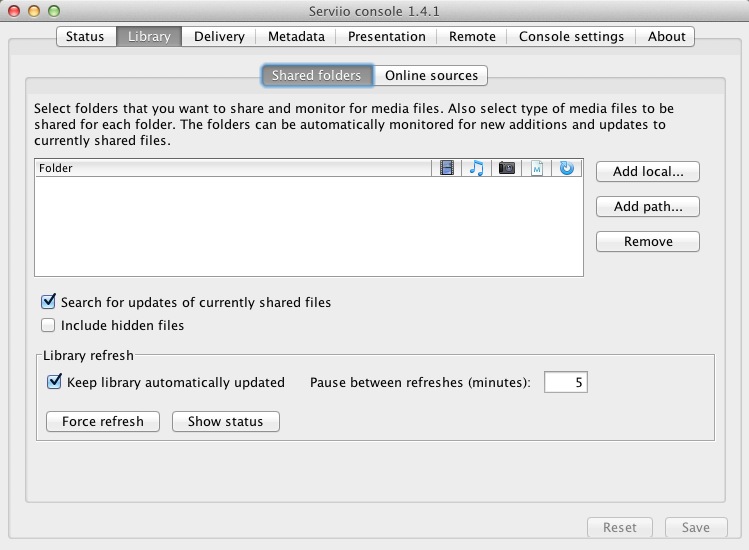Select the Remote tab
749x550 pixels.
pyautogui.click(x=472, y=36)
